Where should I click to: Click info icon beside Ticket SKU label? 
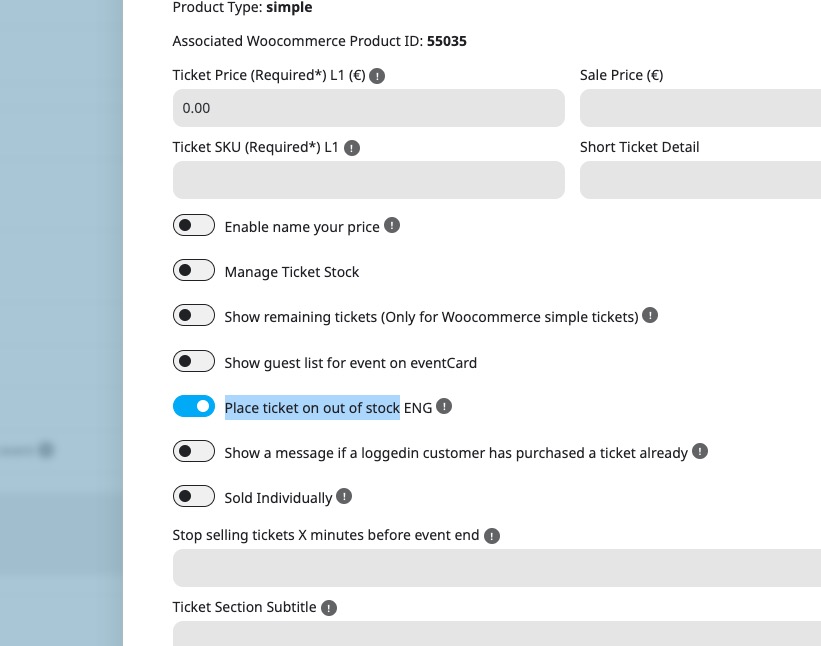(x=352, y=148)
